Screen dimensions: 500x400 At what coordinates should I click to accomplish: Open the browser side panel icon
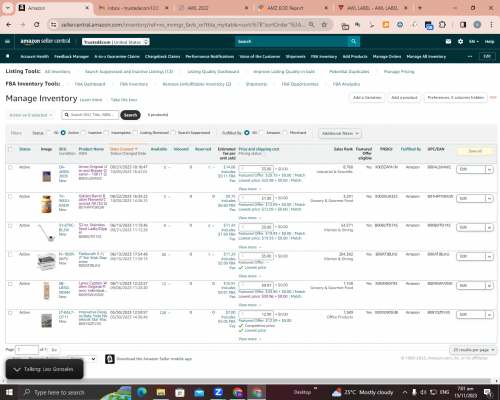point(463,25)
